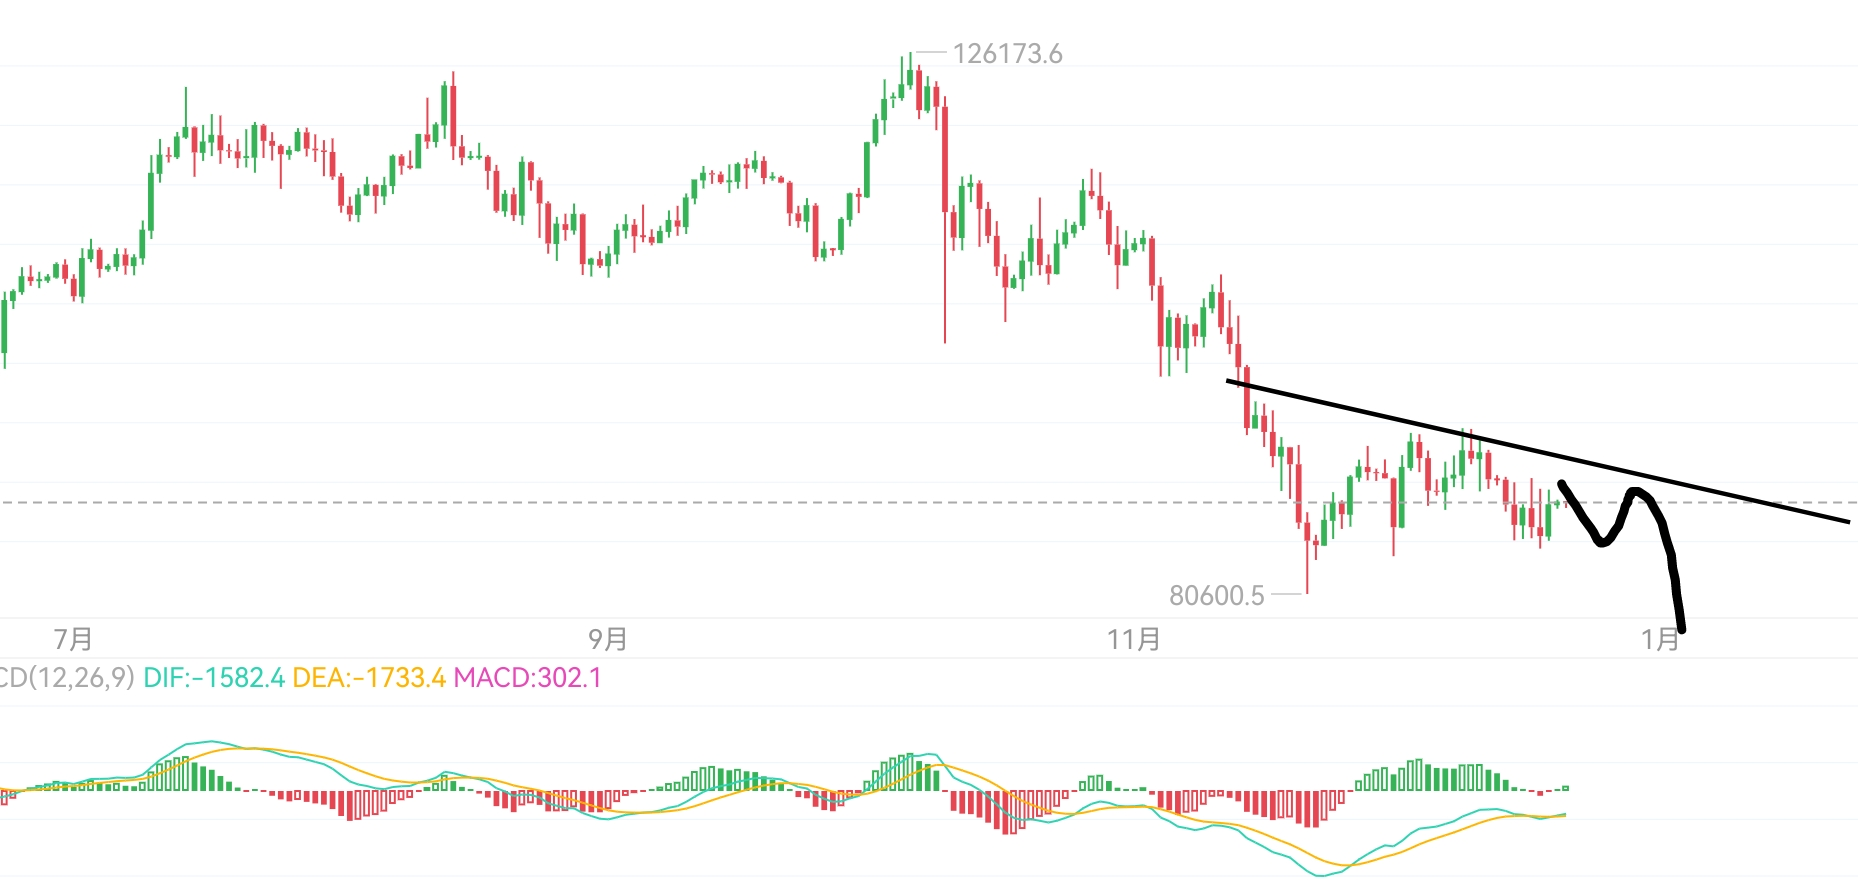Click the DEA value -1733.4
The width and height of the screenshot is (1858, 891).
pos(369,678)
